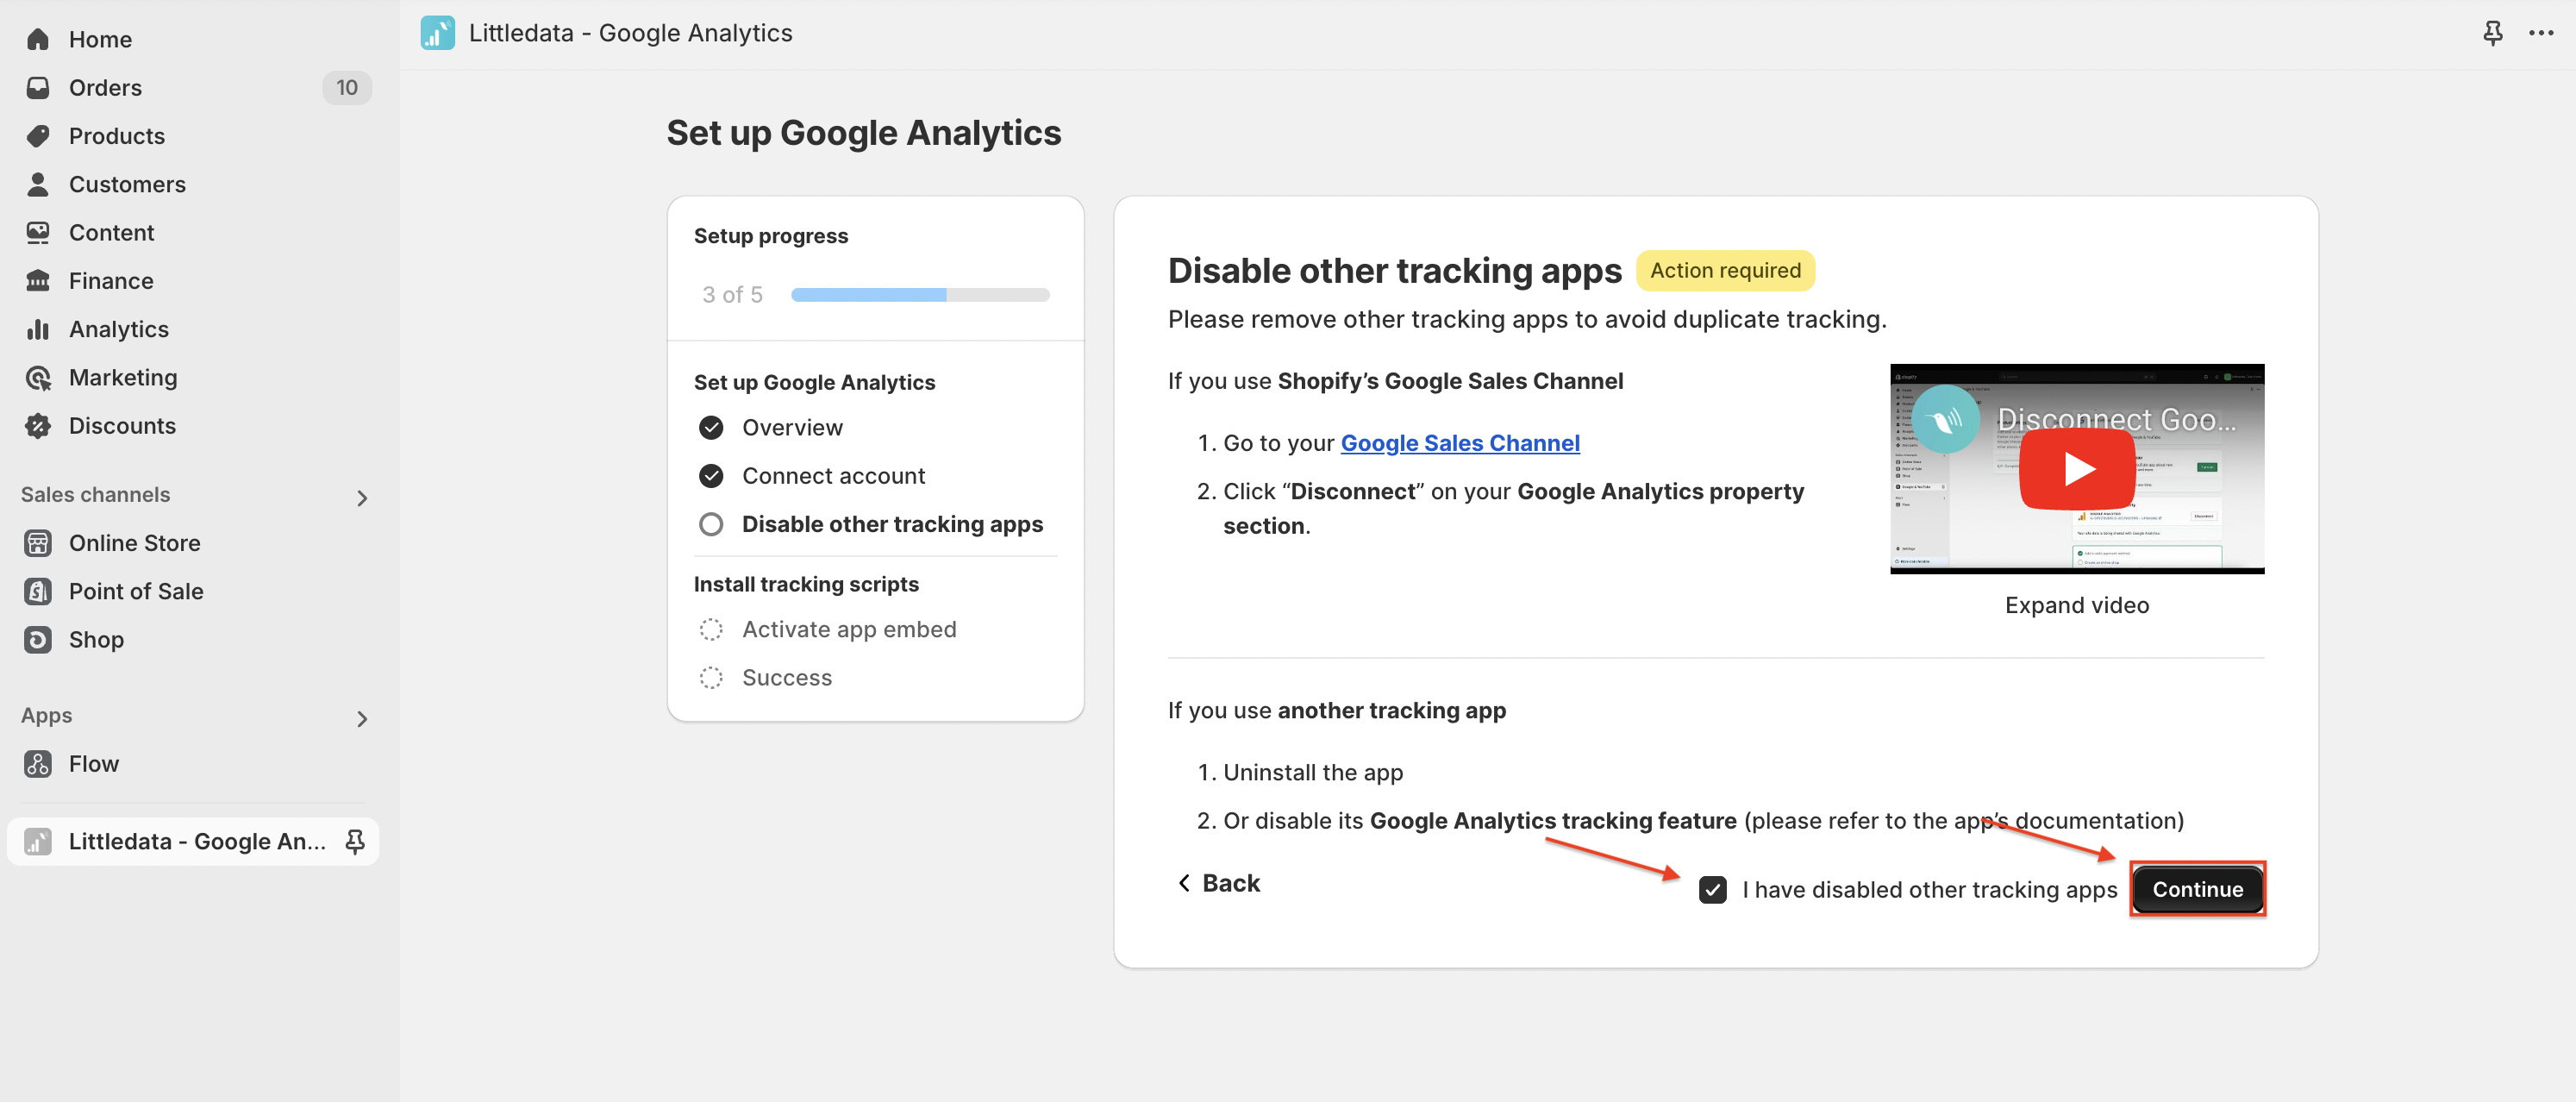The height and width of the screenshot is (1102, 2576).
Task: Unpin Littledata app in sidebar
Action: point(354,842)
